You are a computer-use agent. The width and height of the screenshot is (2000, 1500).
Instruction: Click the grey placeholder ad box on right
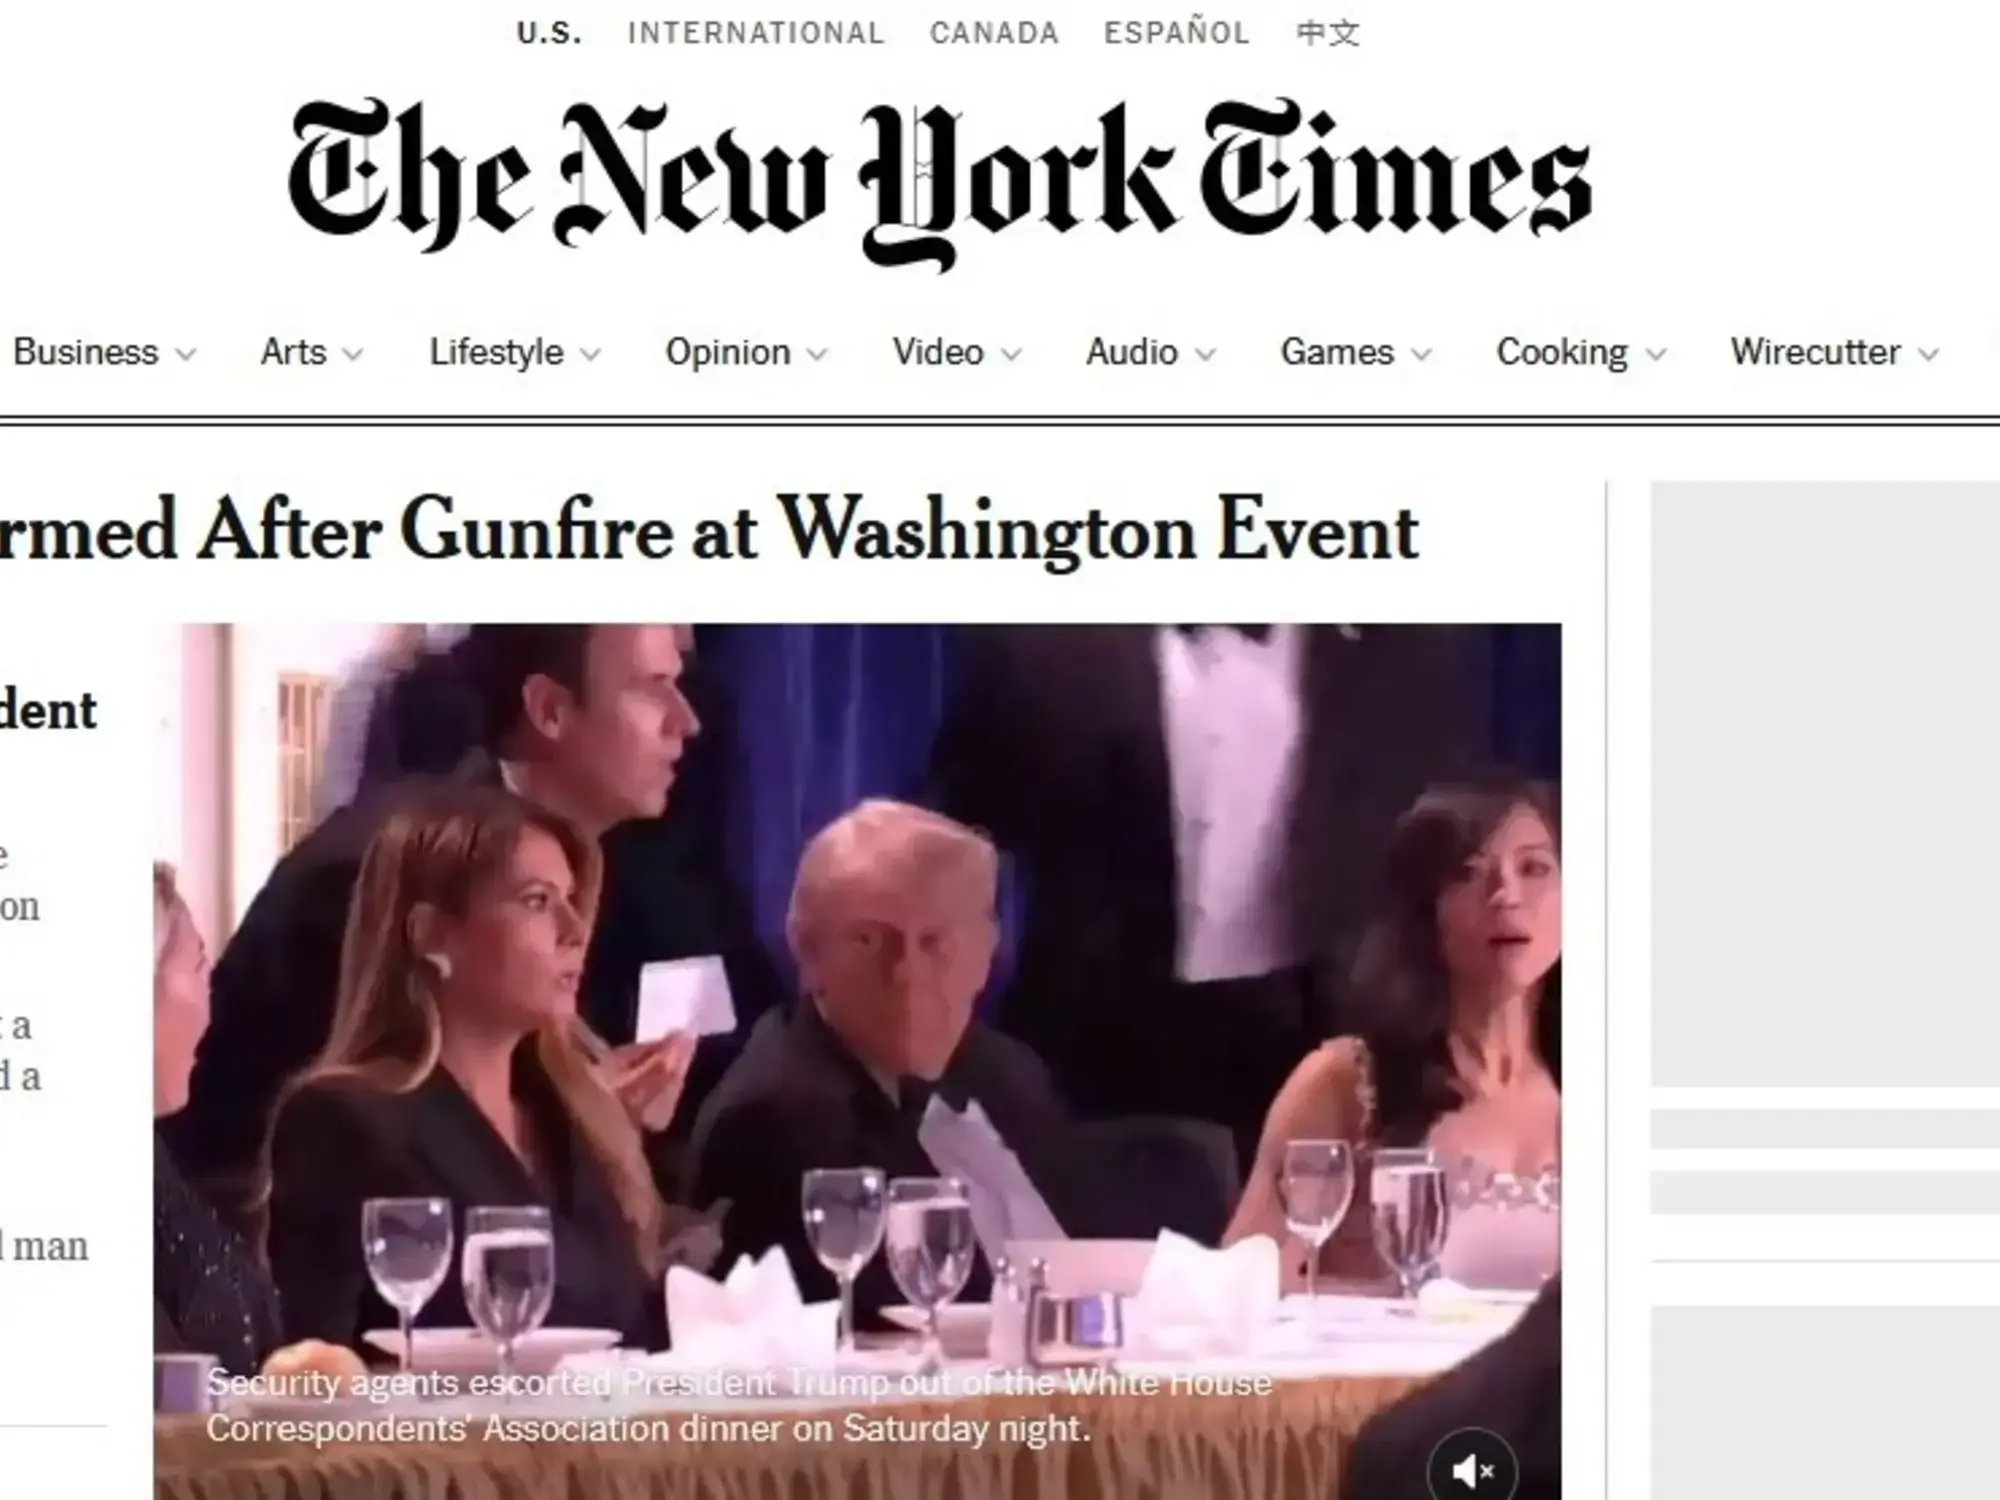[x=1825, y=783]
